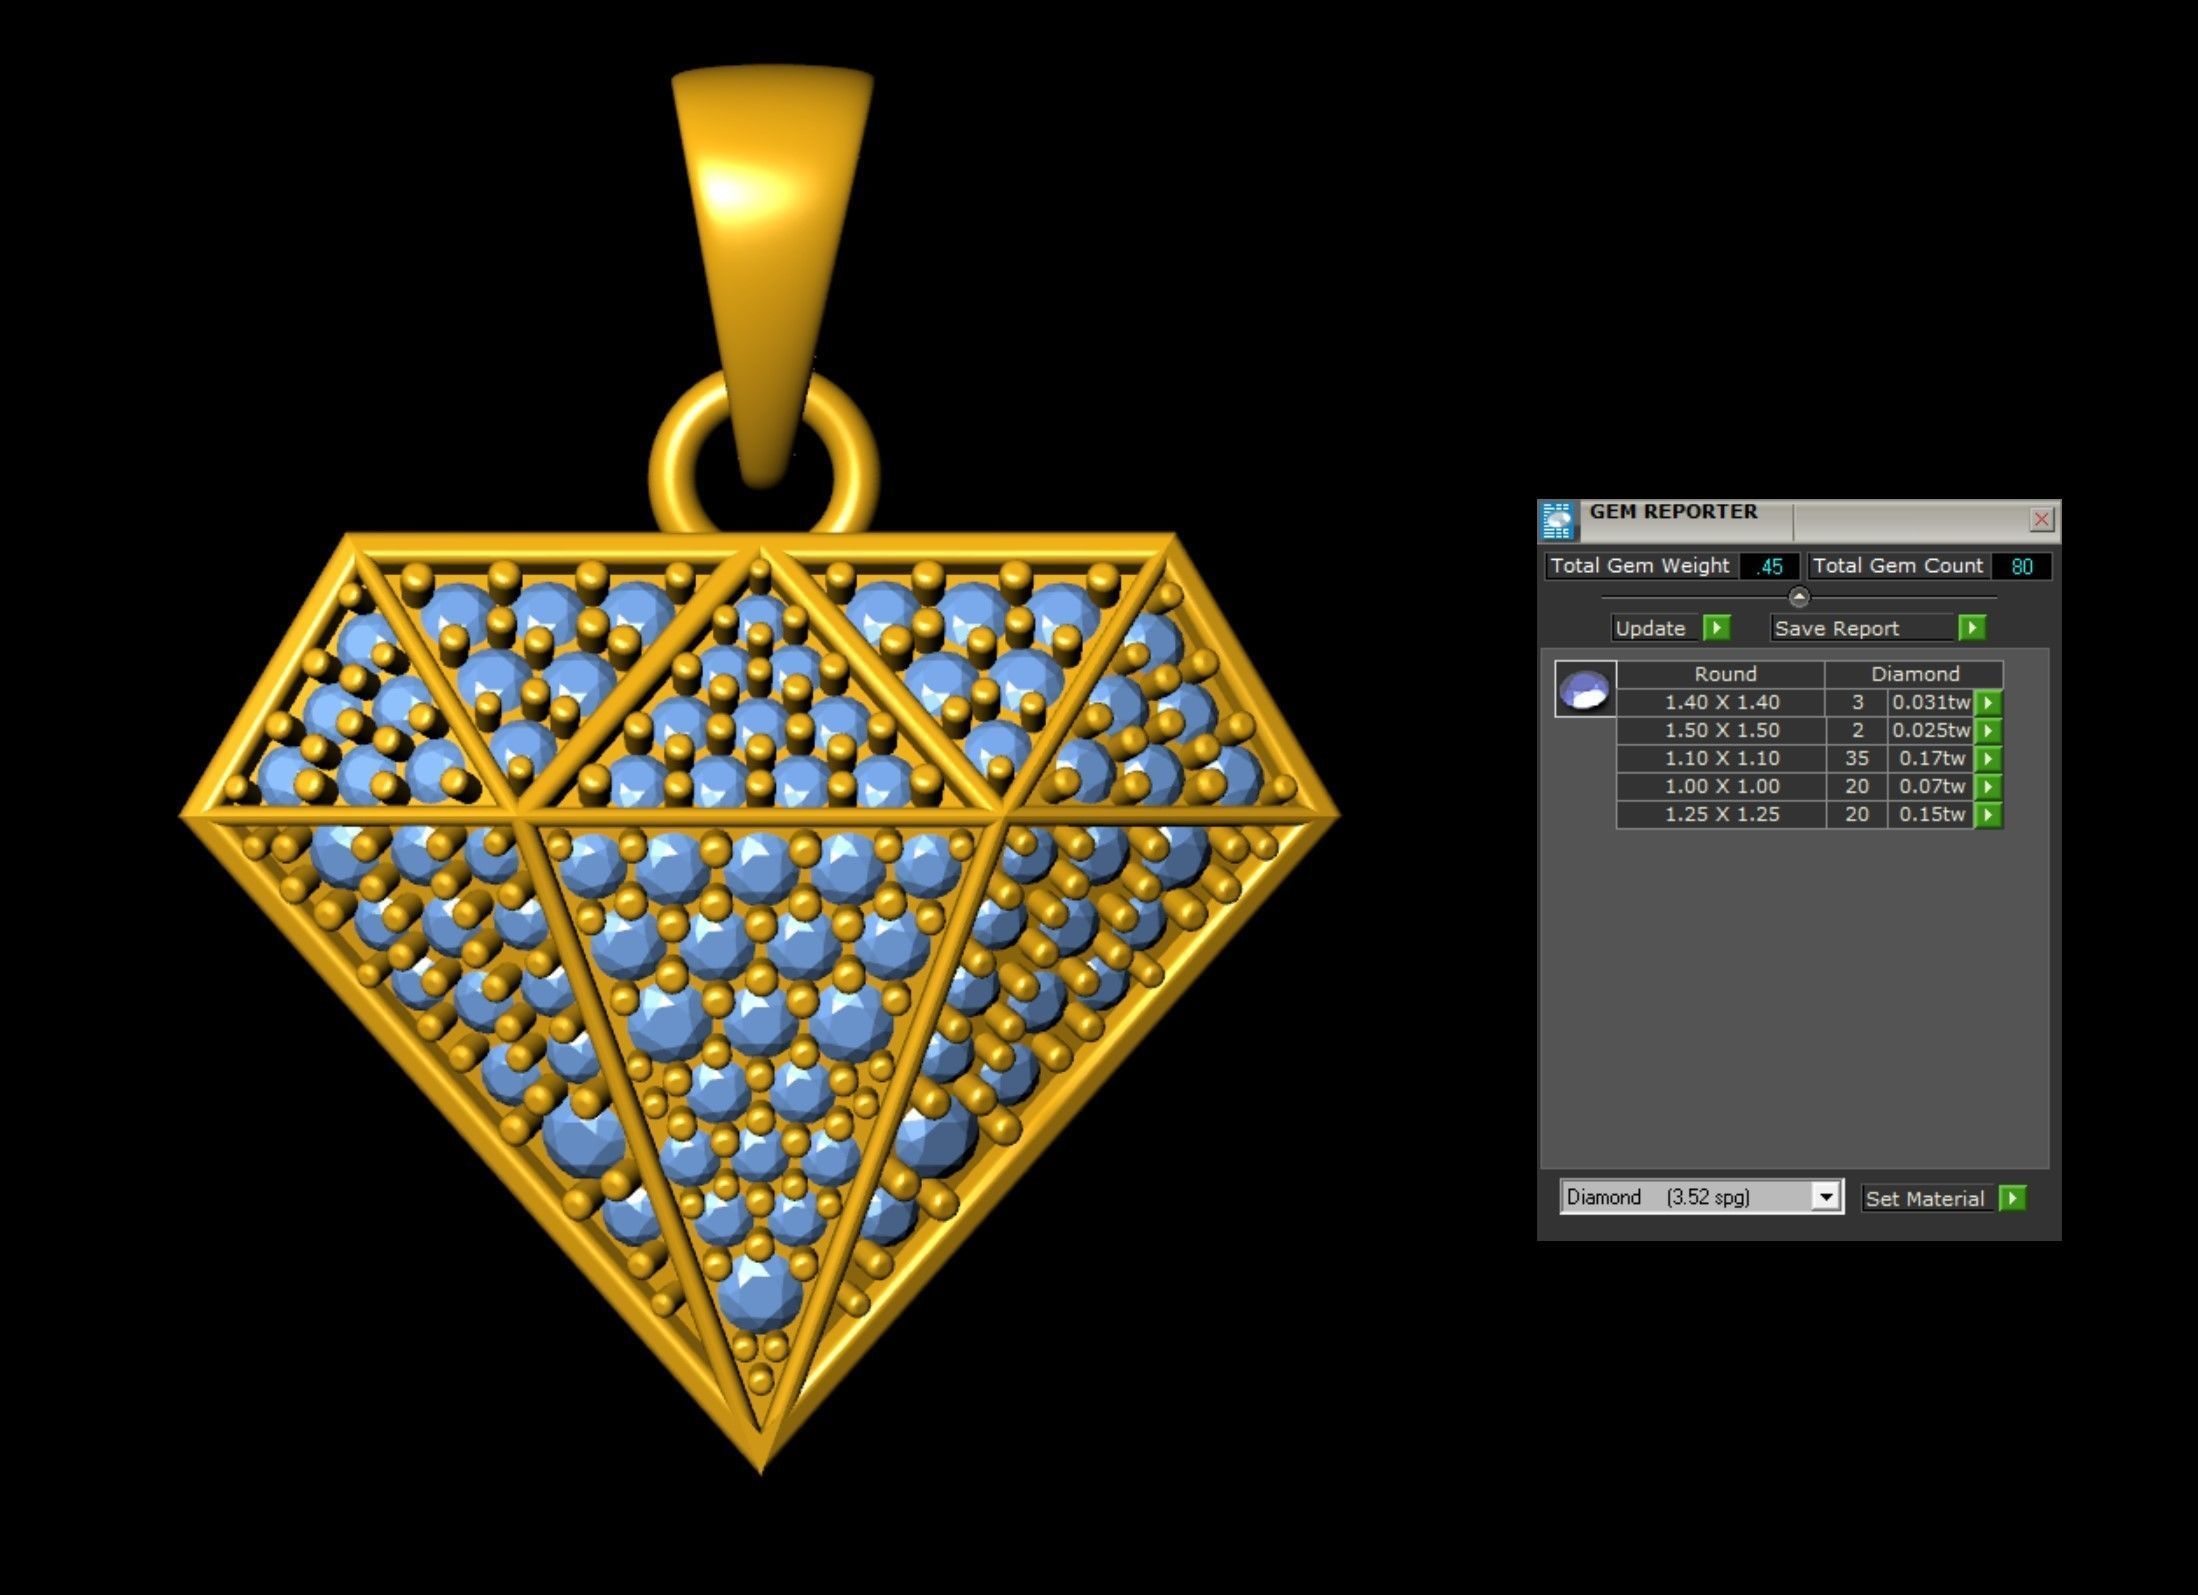Viewport: 2198px width, 1595px height.
Task: Click green arrow for 1.00 X 1.00 row
Action: point(1988,787)
